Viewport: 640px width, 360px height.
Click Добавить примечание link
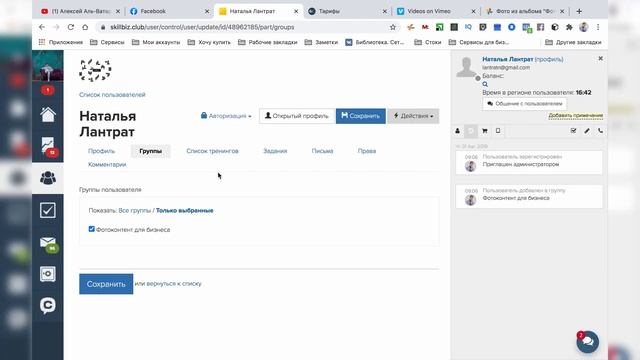point(576,116)
